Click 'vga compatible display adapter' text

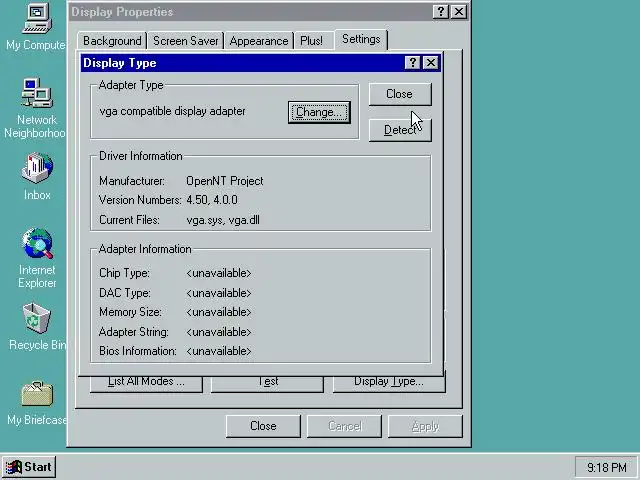tap(172, 111)
